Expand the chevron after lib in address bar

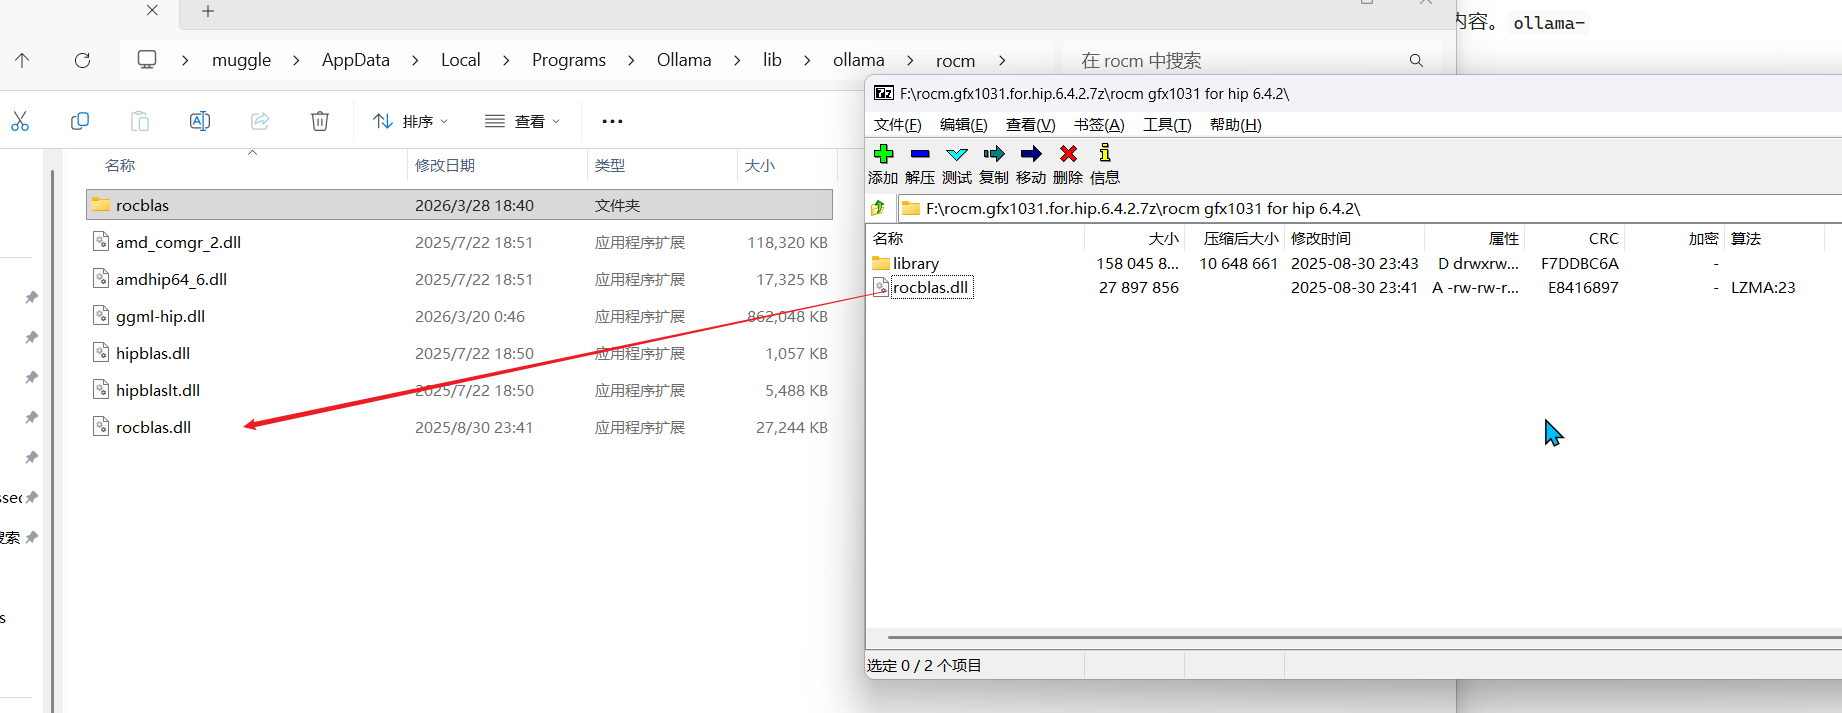click(807, 60)
